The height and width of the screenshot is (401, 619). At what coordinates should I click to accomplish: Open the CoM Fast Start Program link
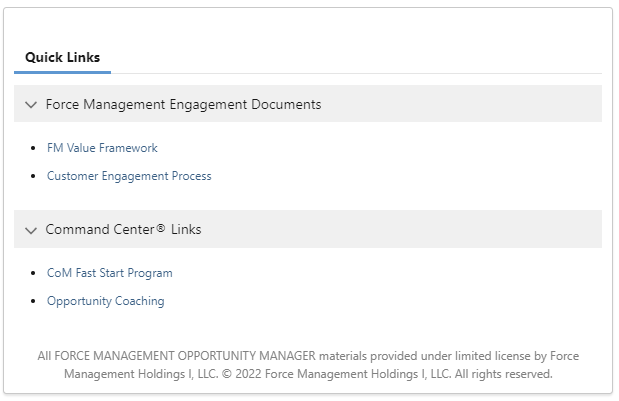tap(109, 273)
